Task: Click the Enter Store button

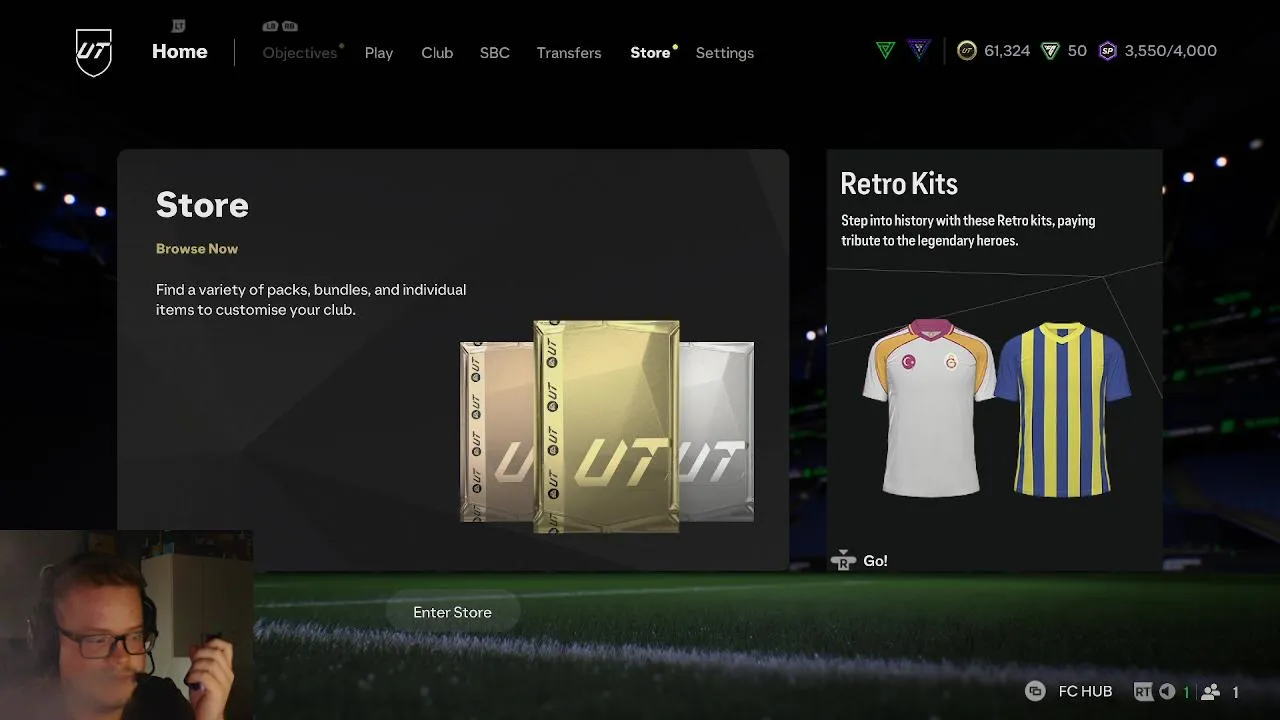Action: 453,612
